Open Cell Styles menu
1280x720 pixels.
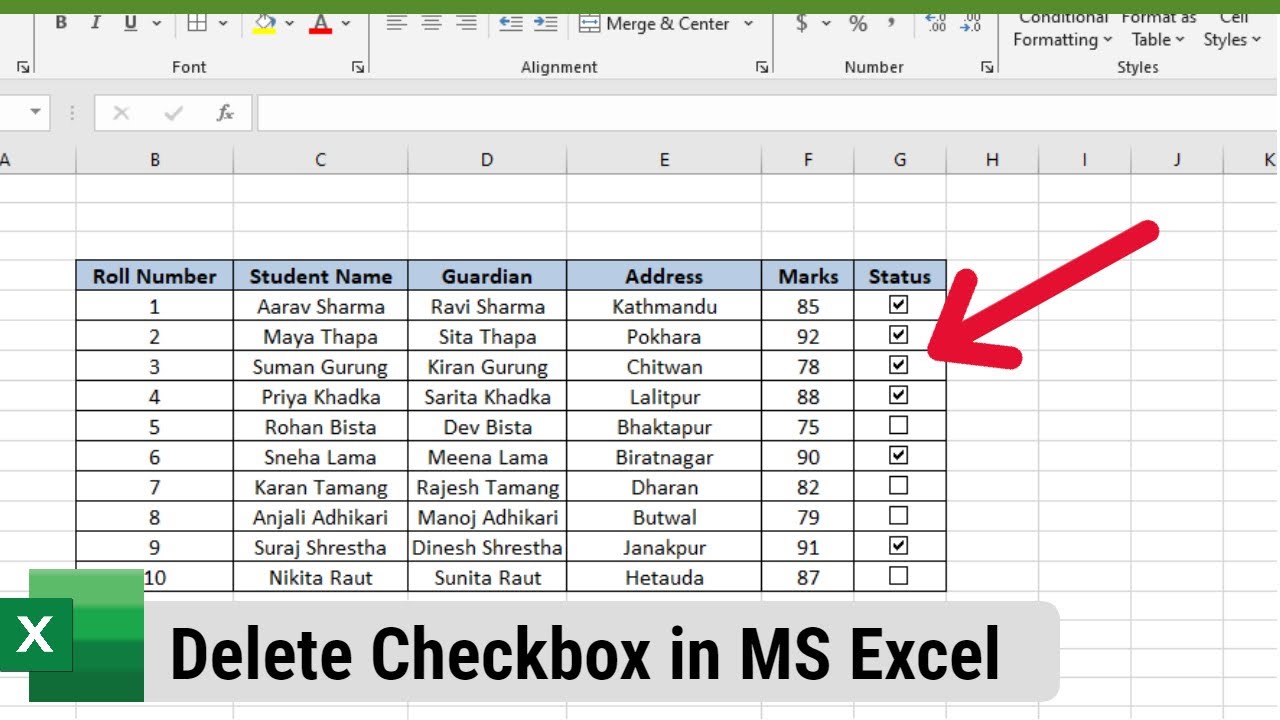(x=1232, y=30)
